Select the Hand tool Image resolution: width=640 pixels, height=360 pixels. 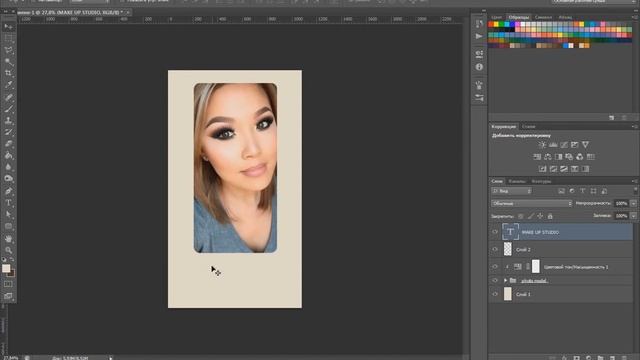coord(9,239)
